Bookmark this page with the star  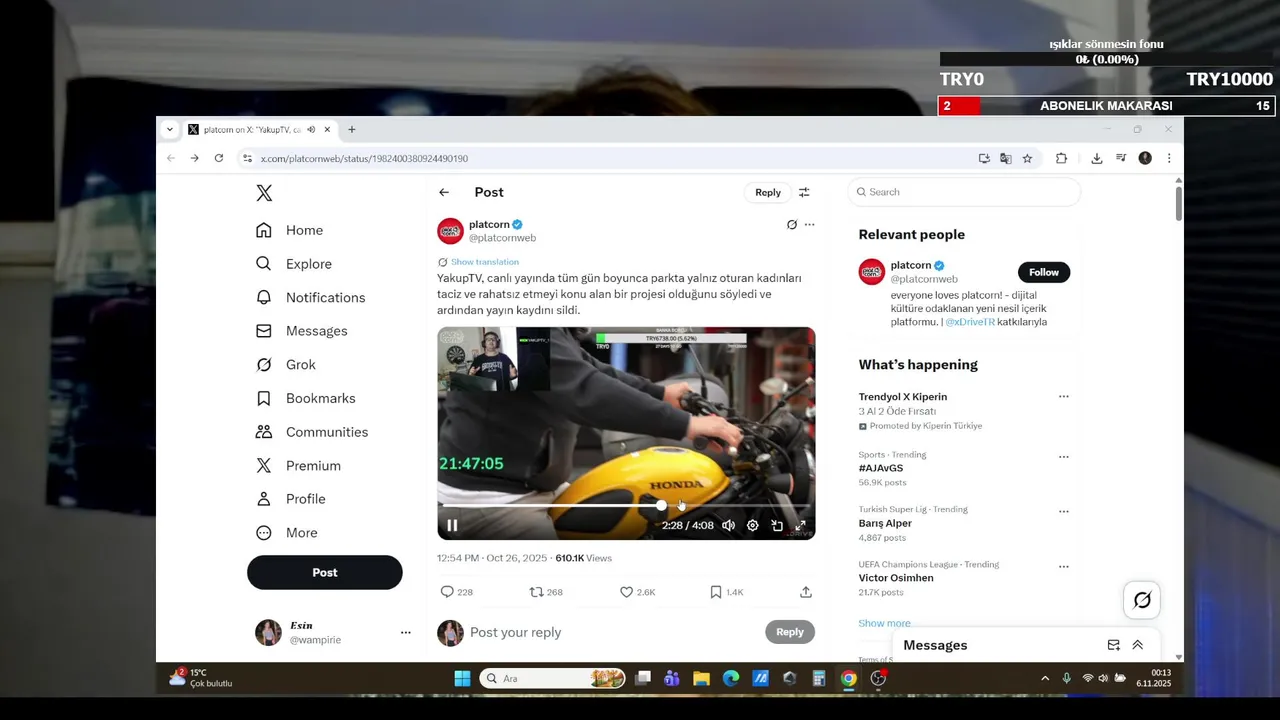[1027, 158]
